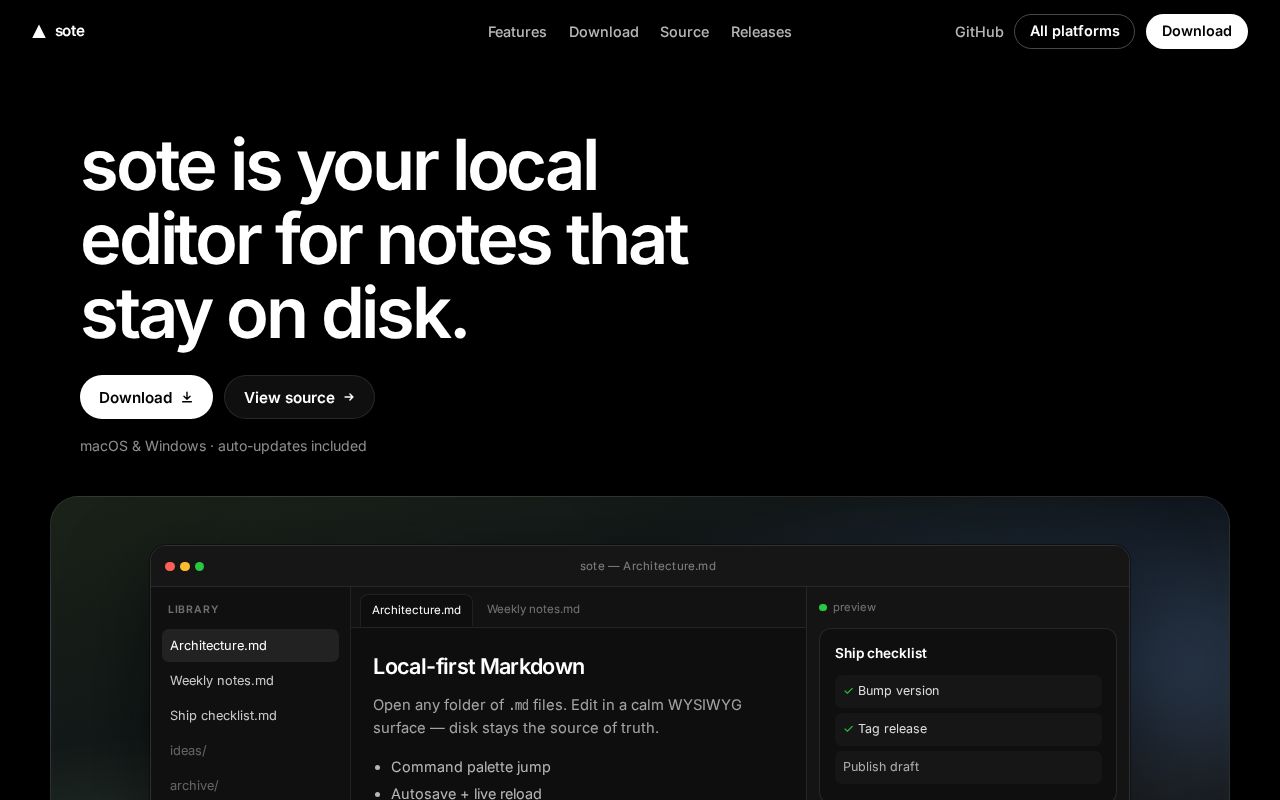This screenshot has width=1280, height=800.
Task: Click the sote triangle logo icon
Action: click(39, 32)
